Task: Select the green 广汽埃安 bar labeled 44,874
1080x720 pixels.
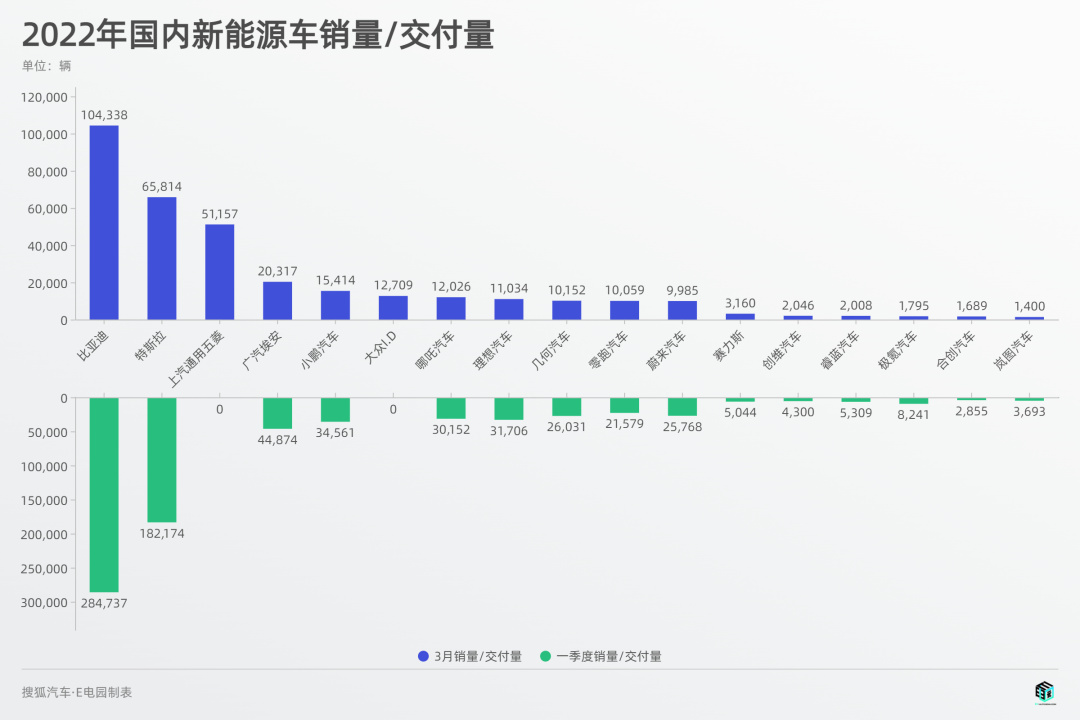Action: 278,413
